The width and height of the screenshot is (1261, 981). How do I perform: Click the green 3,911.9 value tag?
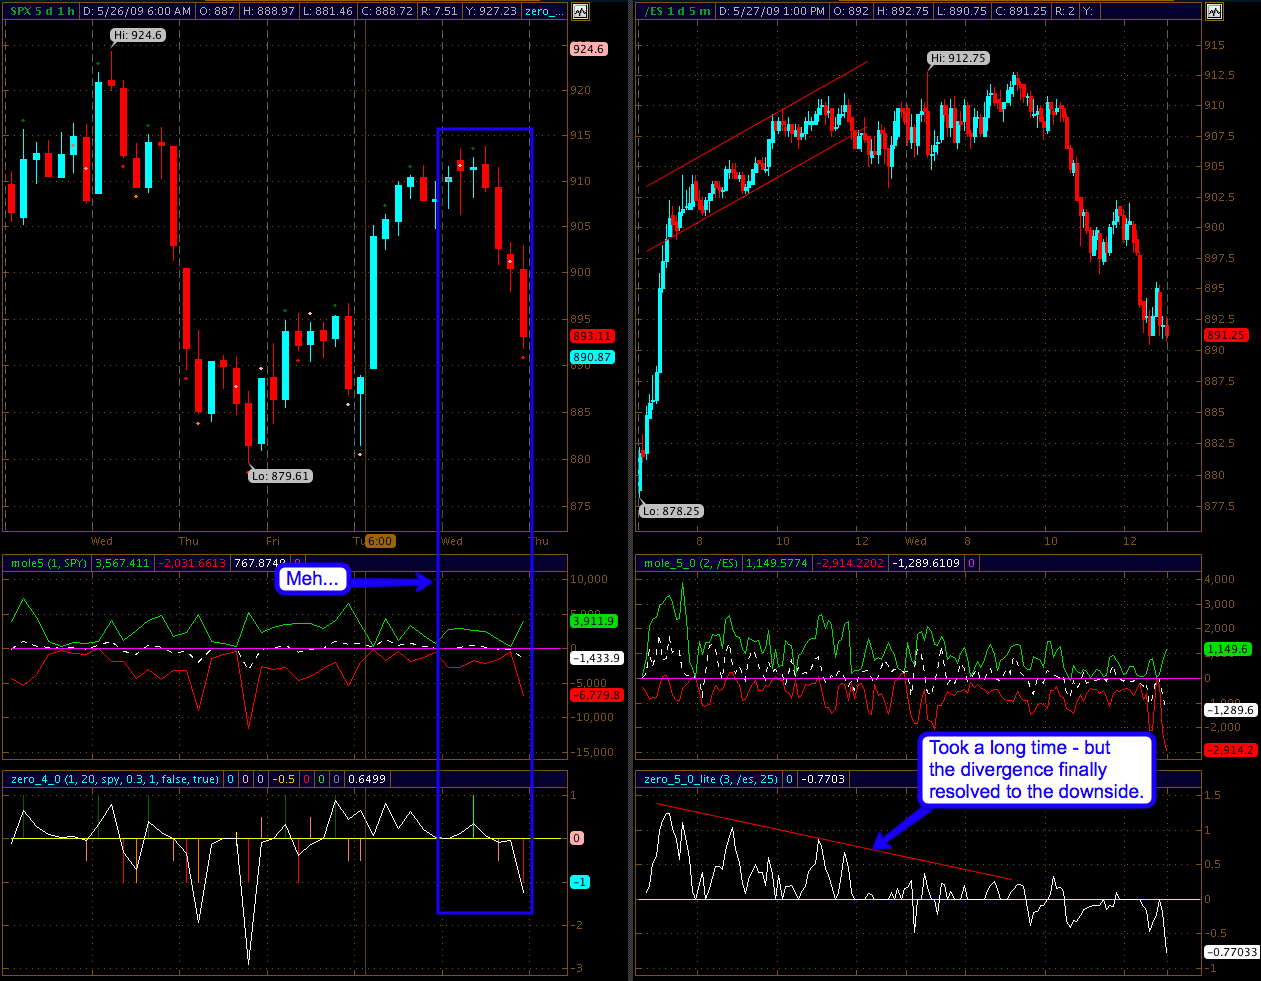pos(593,621)
